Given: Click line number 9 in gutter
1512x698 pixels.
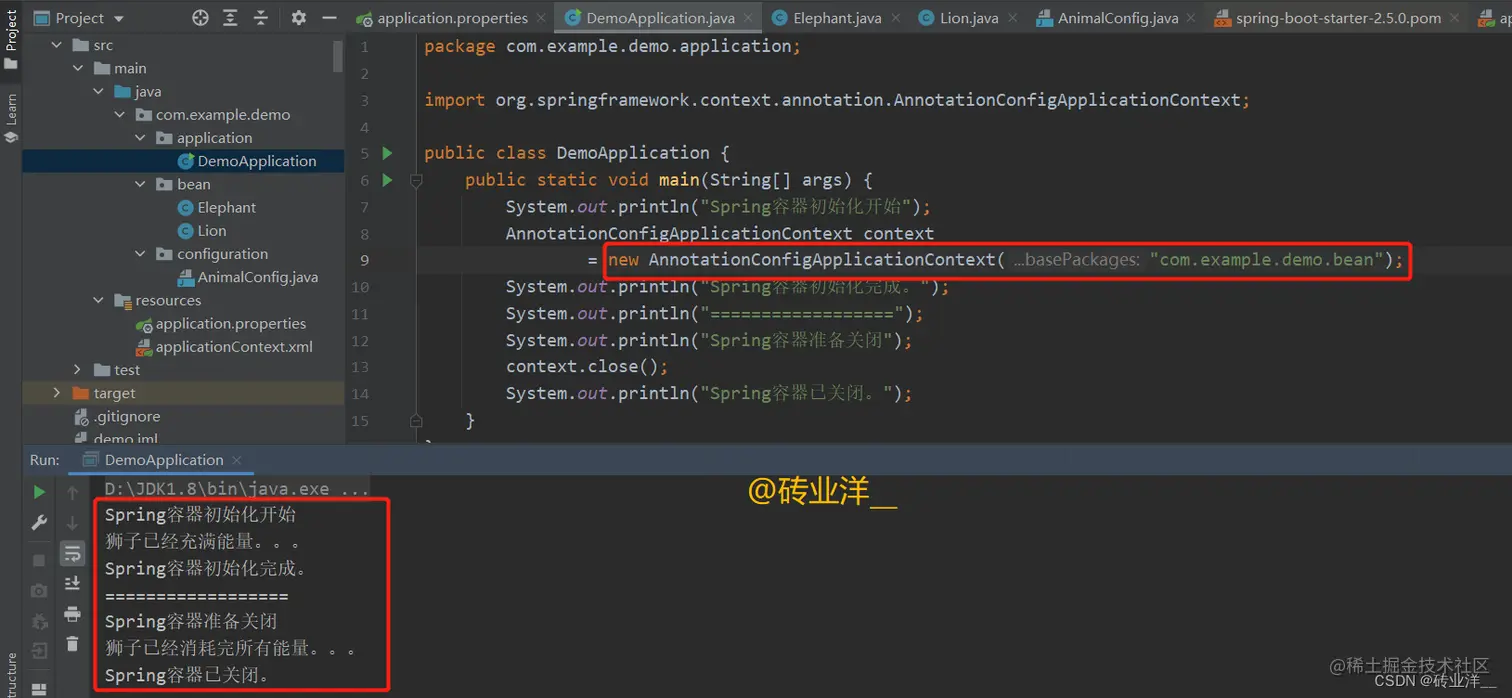Looking at the screenshot, I should pos(364,260).
